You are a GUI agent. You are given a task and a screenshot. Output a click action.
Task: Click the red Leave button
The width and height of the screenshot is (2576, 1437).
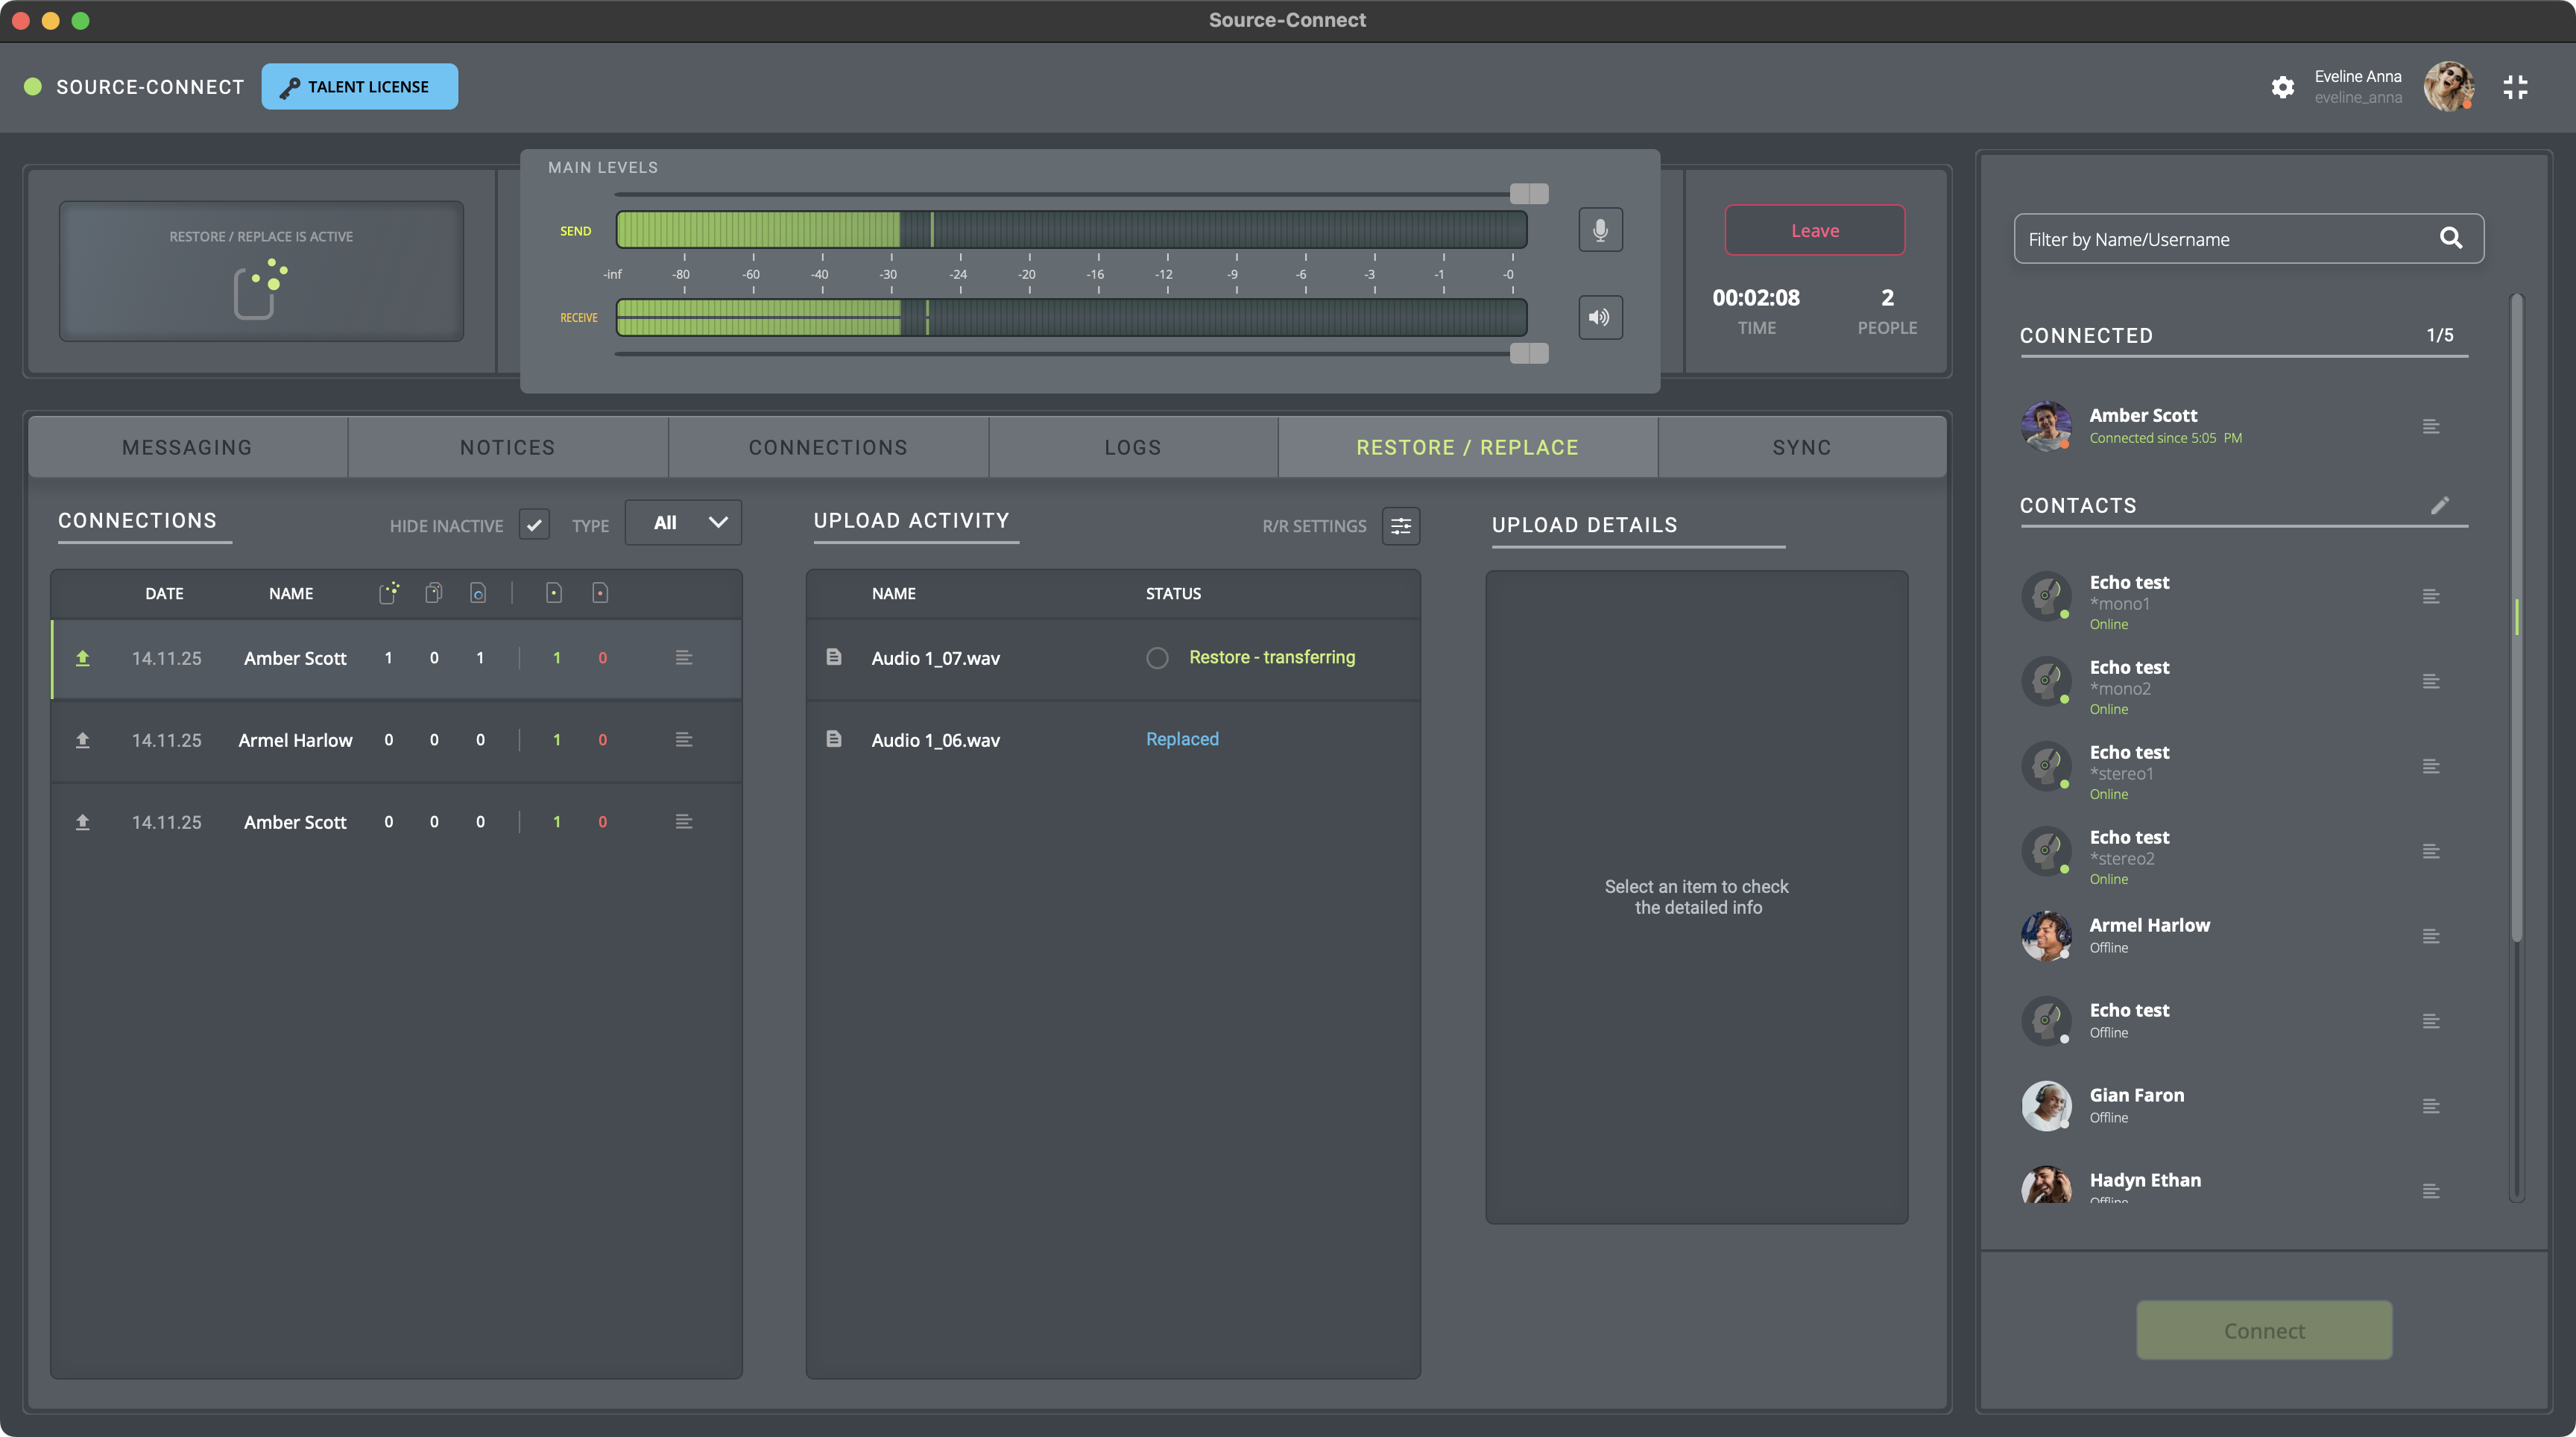pos(1814,231)
